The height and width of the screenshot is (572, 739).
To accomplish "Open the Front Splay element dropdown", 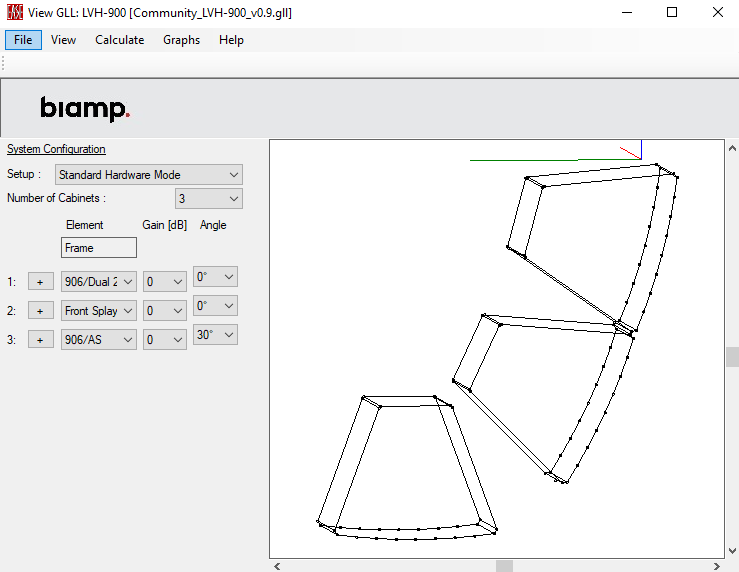I will [99, 311].
